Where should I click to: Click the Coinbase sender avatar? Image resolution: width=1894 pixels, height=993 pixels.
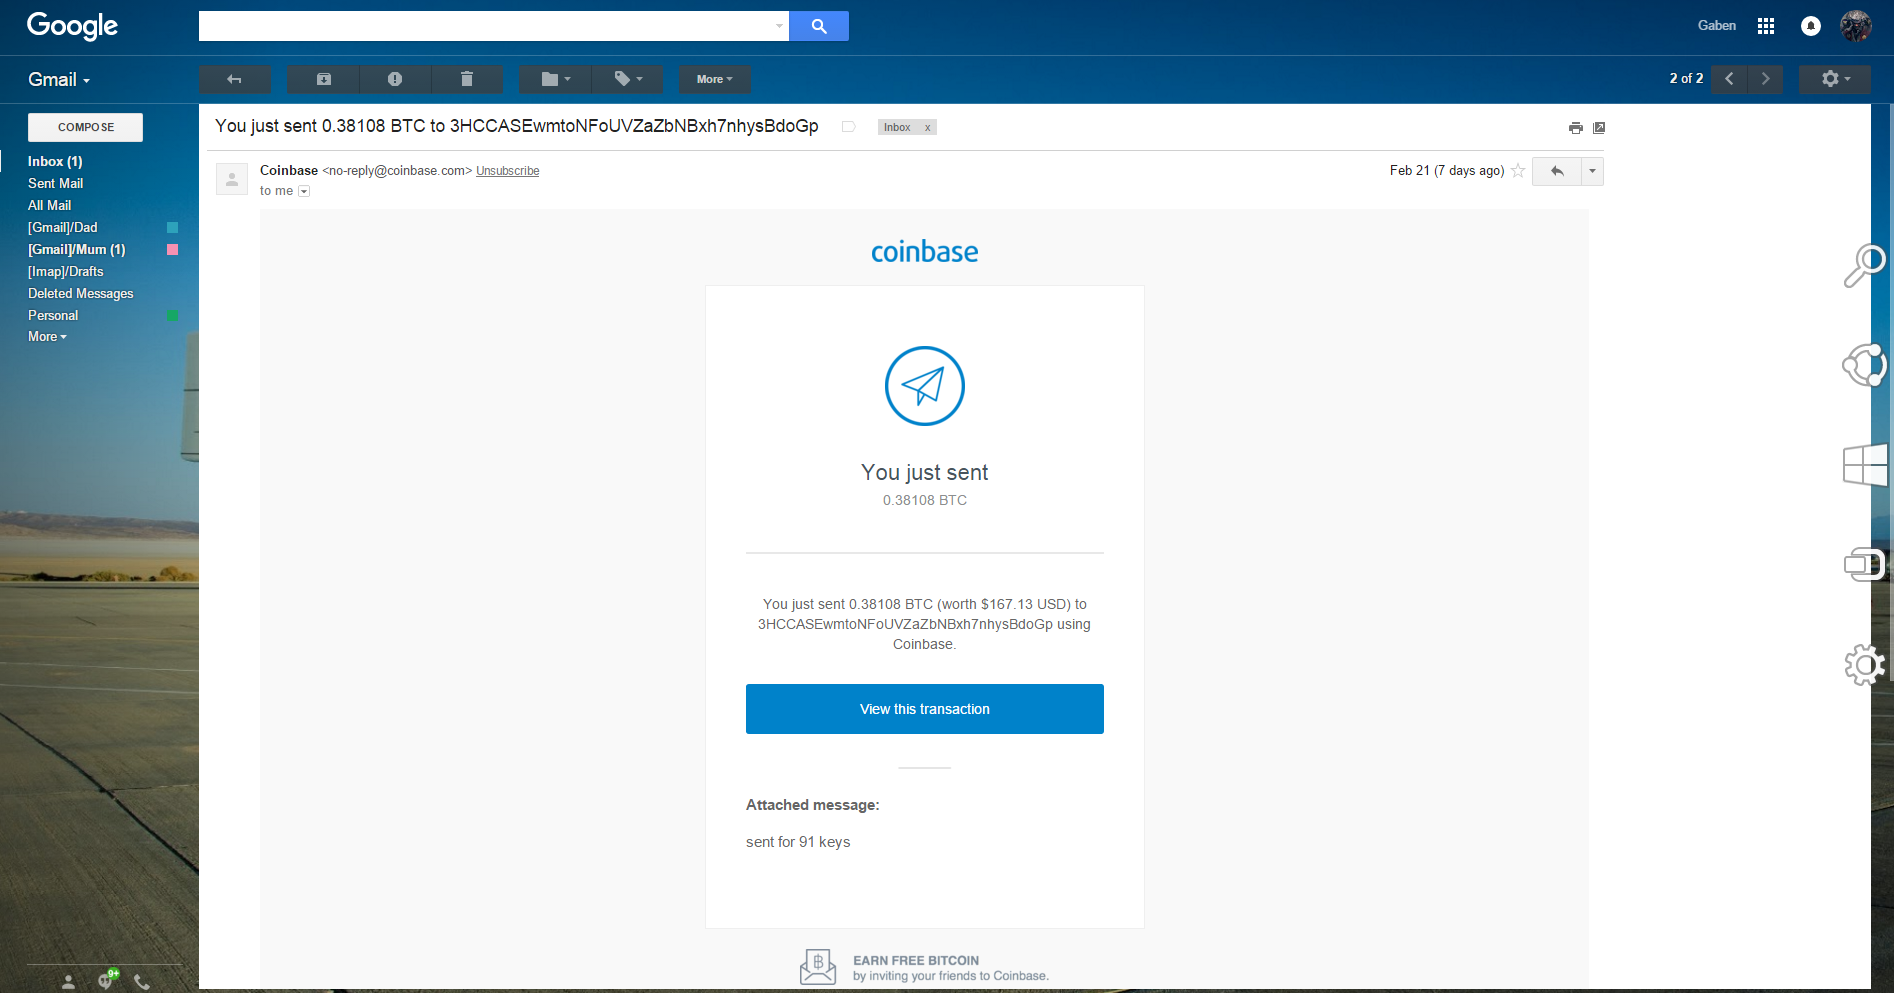pyautogui.click(x=232, y=179)
